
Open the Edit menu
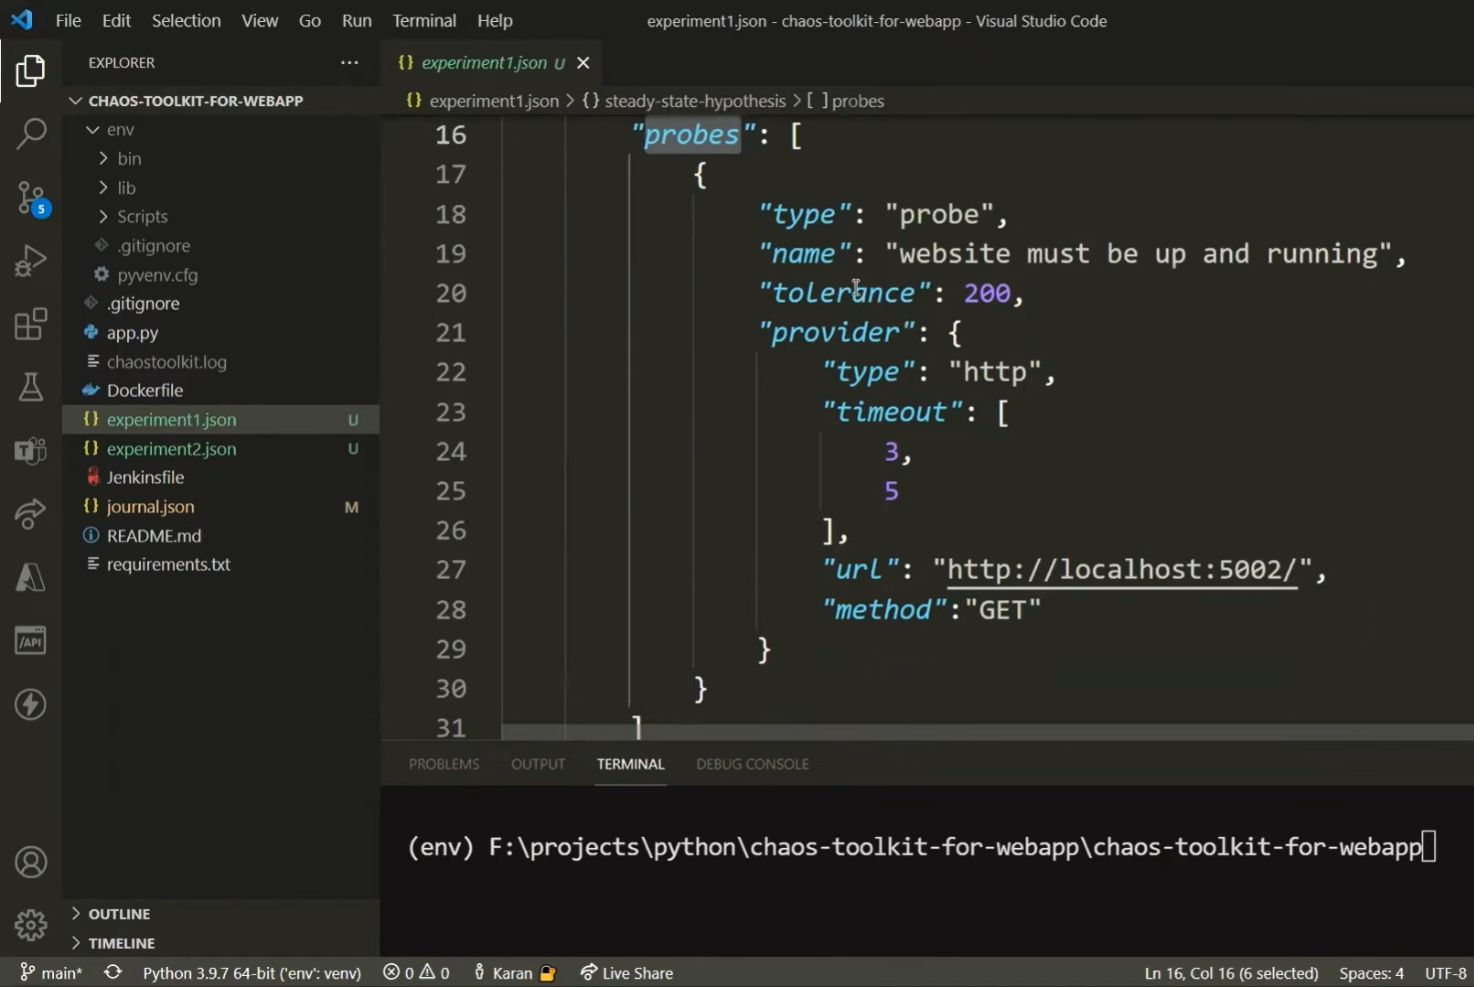coord(116,20)
